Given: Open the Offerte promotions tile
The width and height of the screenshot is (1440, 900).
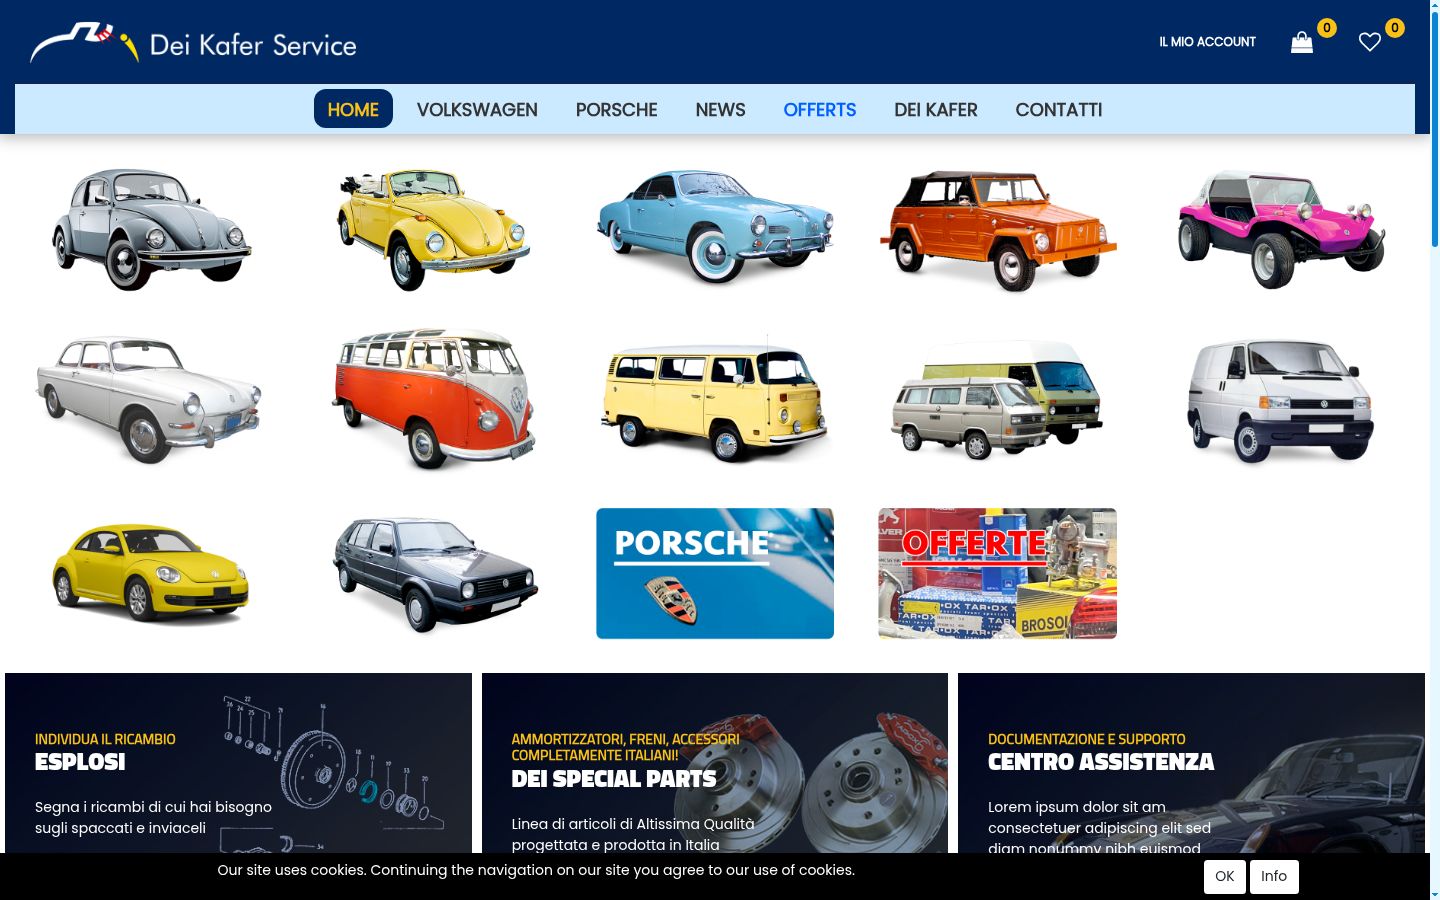Looking at the screenshot, I should [x=998, y=573].
